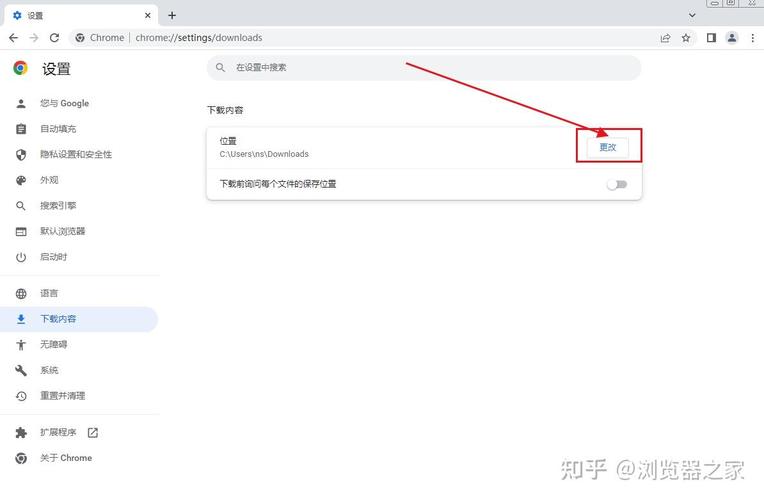
Task: Click the 下载内容 section heading
Action: click(x=225, y=110)
